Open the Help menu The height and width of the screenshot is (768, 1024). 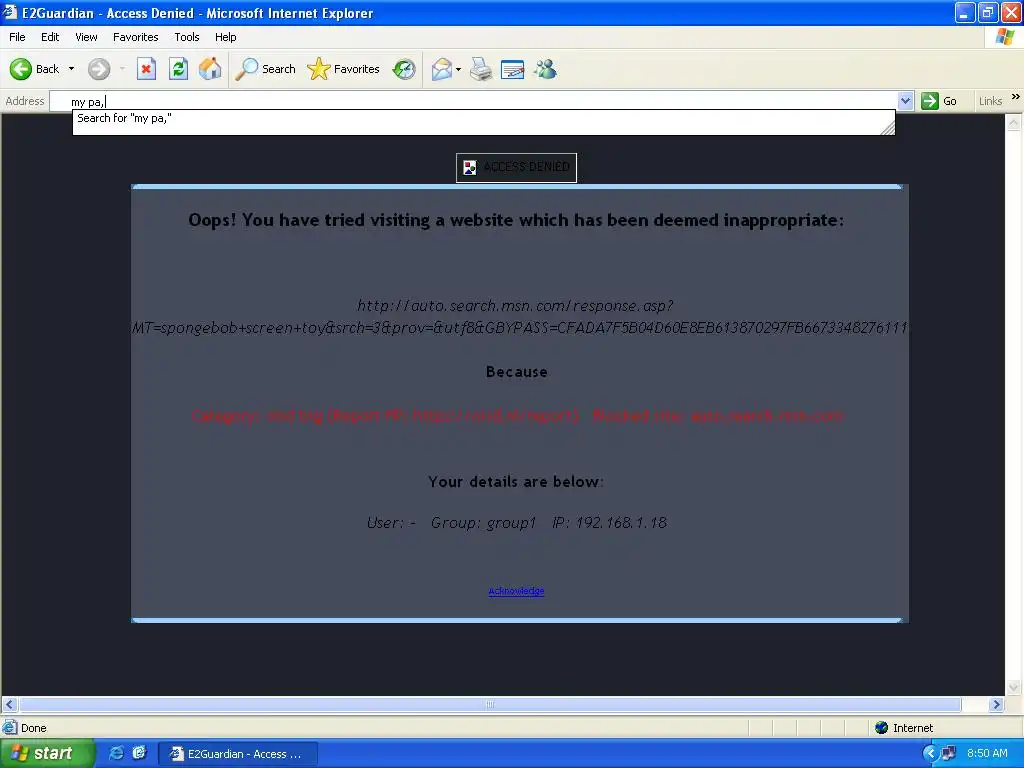tap(225, 37)
